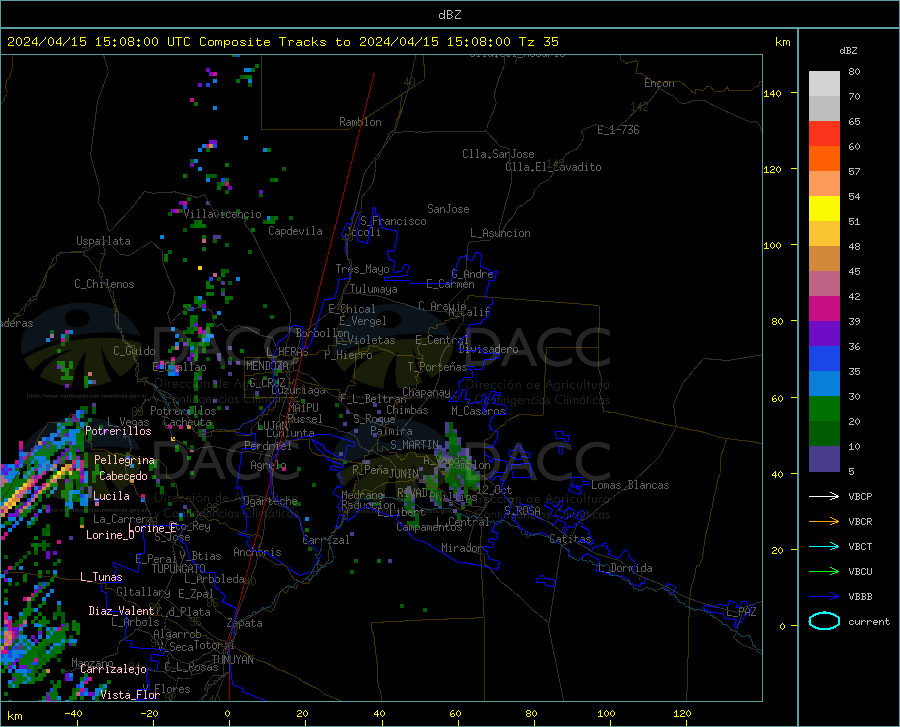This screenshot has height=727, width=900.
Task: Click the 'Pellegrina' map label
Action: [125, 460]
